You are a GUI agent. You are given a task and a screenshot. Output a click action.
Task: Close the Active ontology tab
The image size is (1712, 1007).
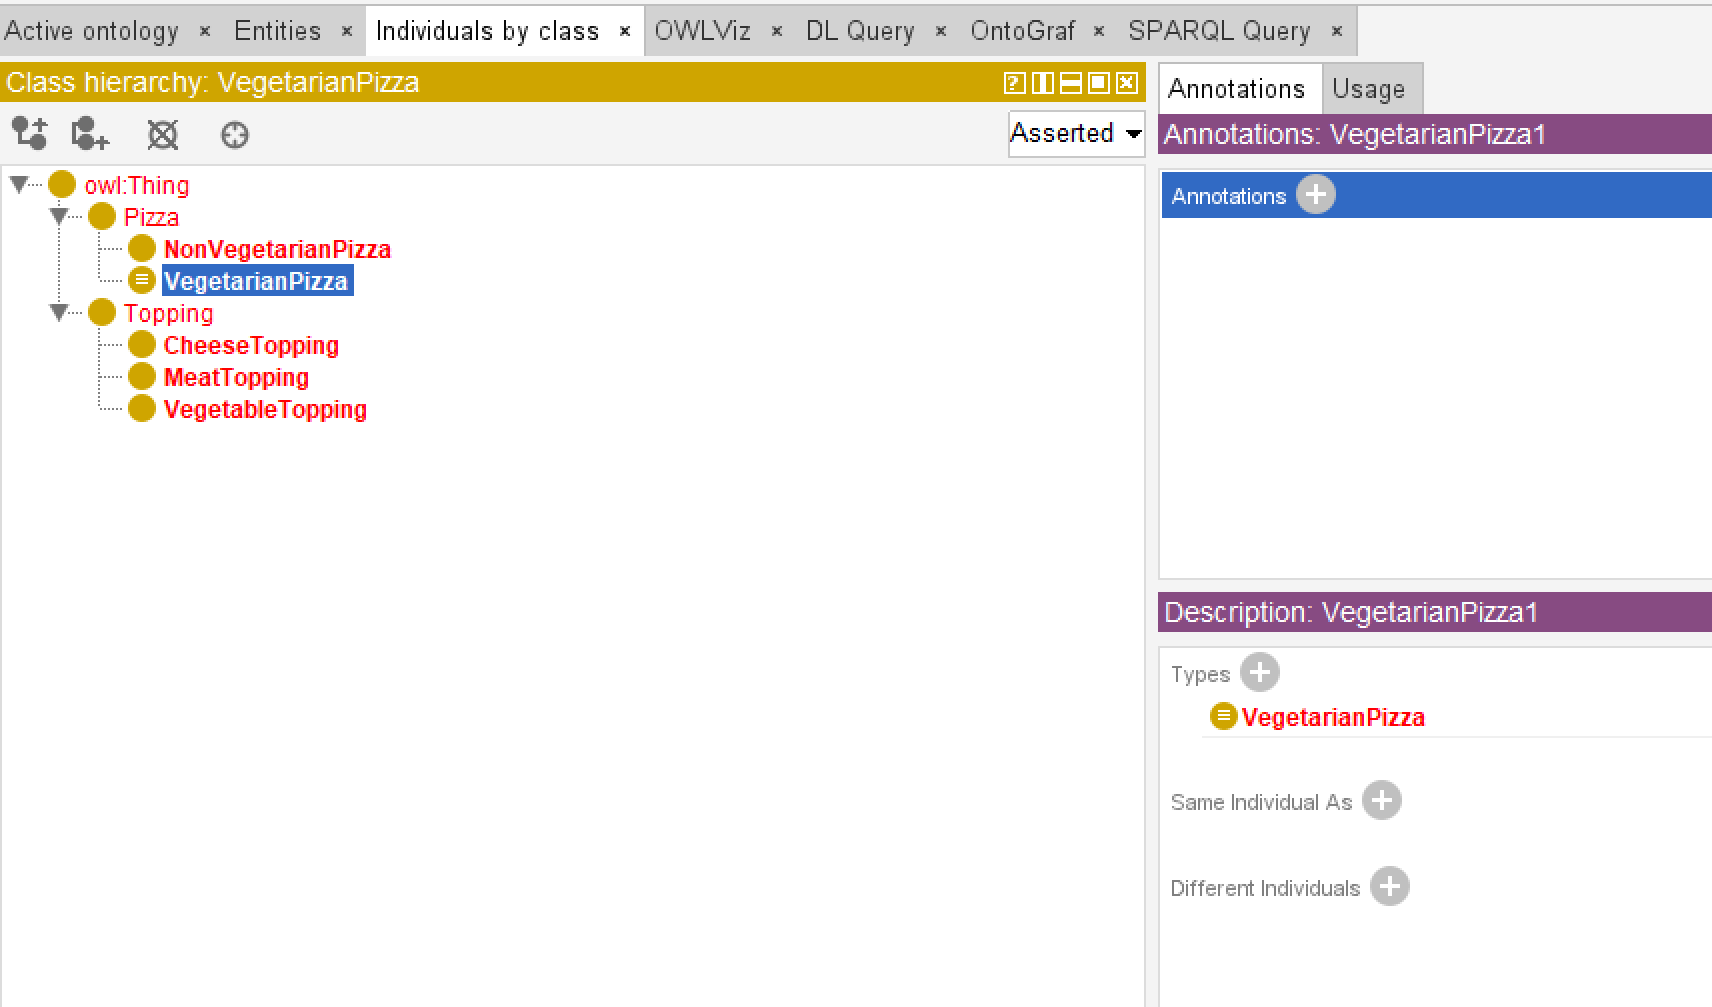pyautogui.click(x=205, y=32)
